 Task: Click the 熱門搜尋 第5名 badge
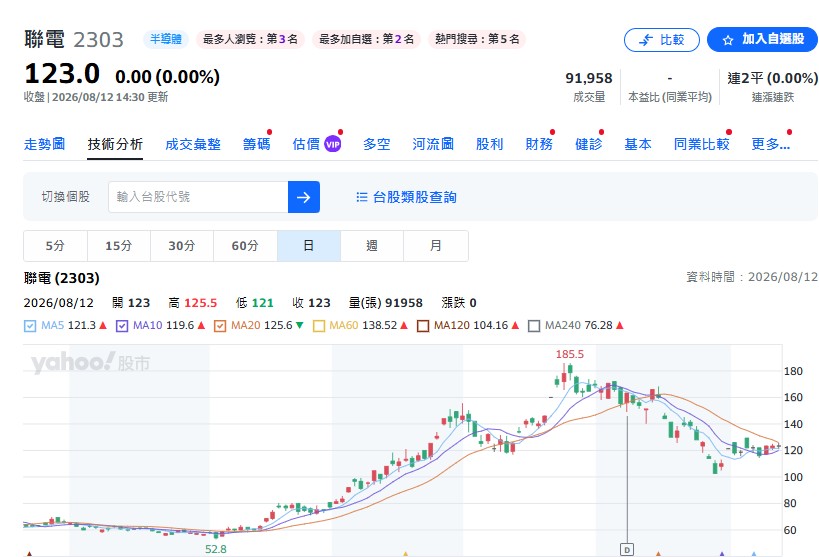pyautogui.click(x=477, y=39)
